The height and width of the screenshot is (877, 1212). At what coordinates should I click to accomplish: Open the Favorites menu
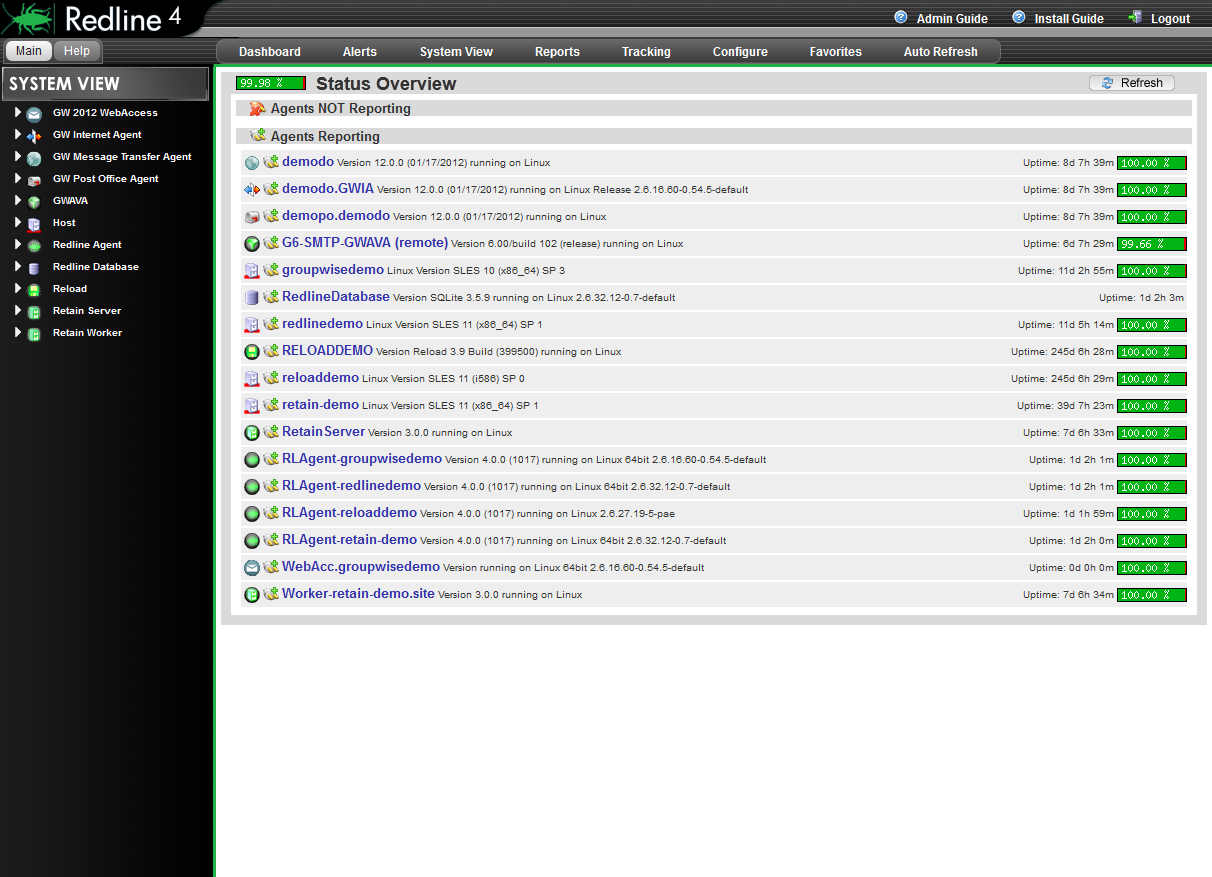[836, 52]
